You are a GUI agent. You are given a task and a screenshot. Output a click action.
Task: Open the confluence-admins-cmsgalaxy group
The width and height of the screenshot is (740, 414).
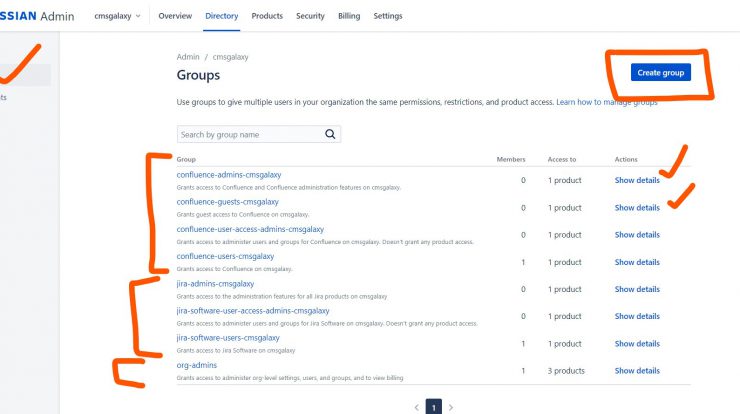229,175
